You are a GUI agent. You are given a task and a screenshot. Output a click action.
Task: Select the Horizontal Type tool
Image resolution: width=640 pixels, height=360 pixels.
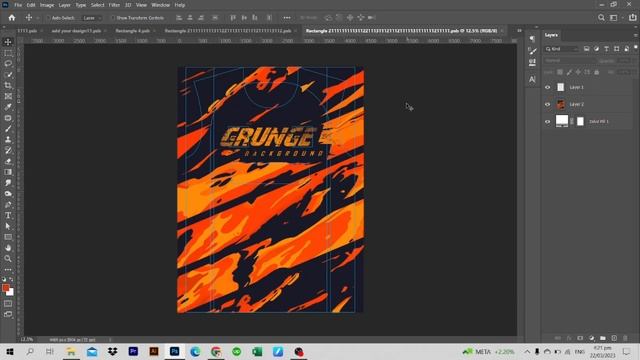click(x=8, y=215)
